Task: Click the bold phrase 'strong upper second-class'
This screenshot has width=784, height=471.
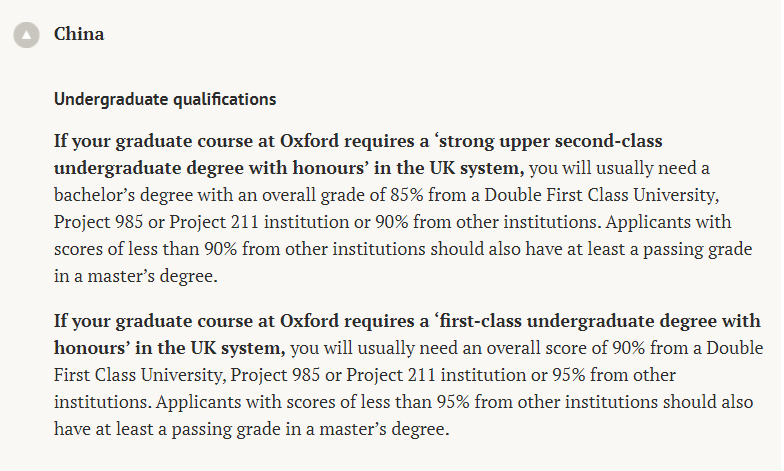Action: click(x=559, y=139)
